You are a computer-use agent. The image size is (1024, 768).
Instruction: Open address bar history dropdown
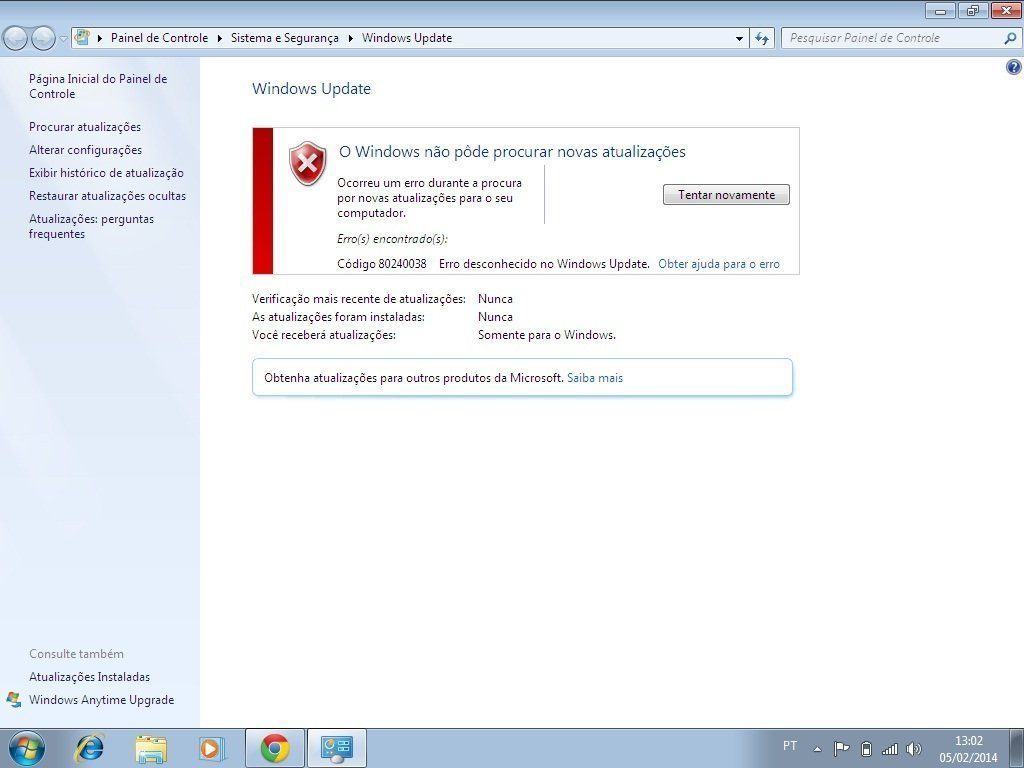739,39
